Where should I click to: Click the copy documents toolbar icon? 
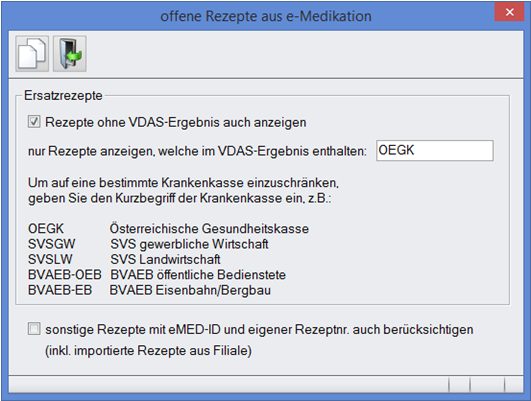tap(32, 54)
